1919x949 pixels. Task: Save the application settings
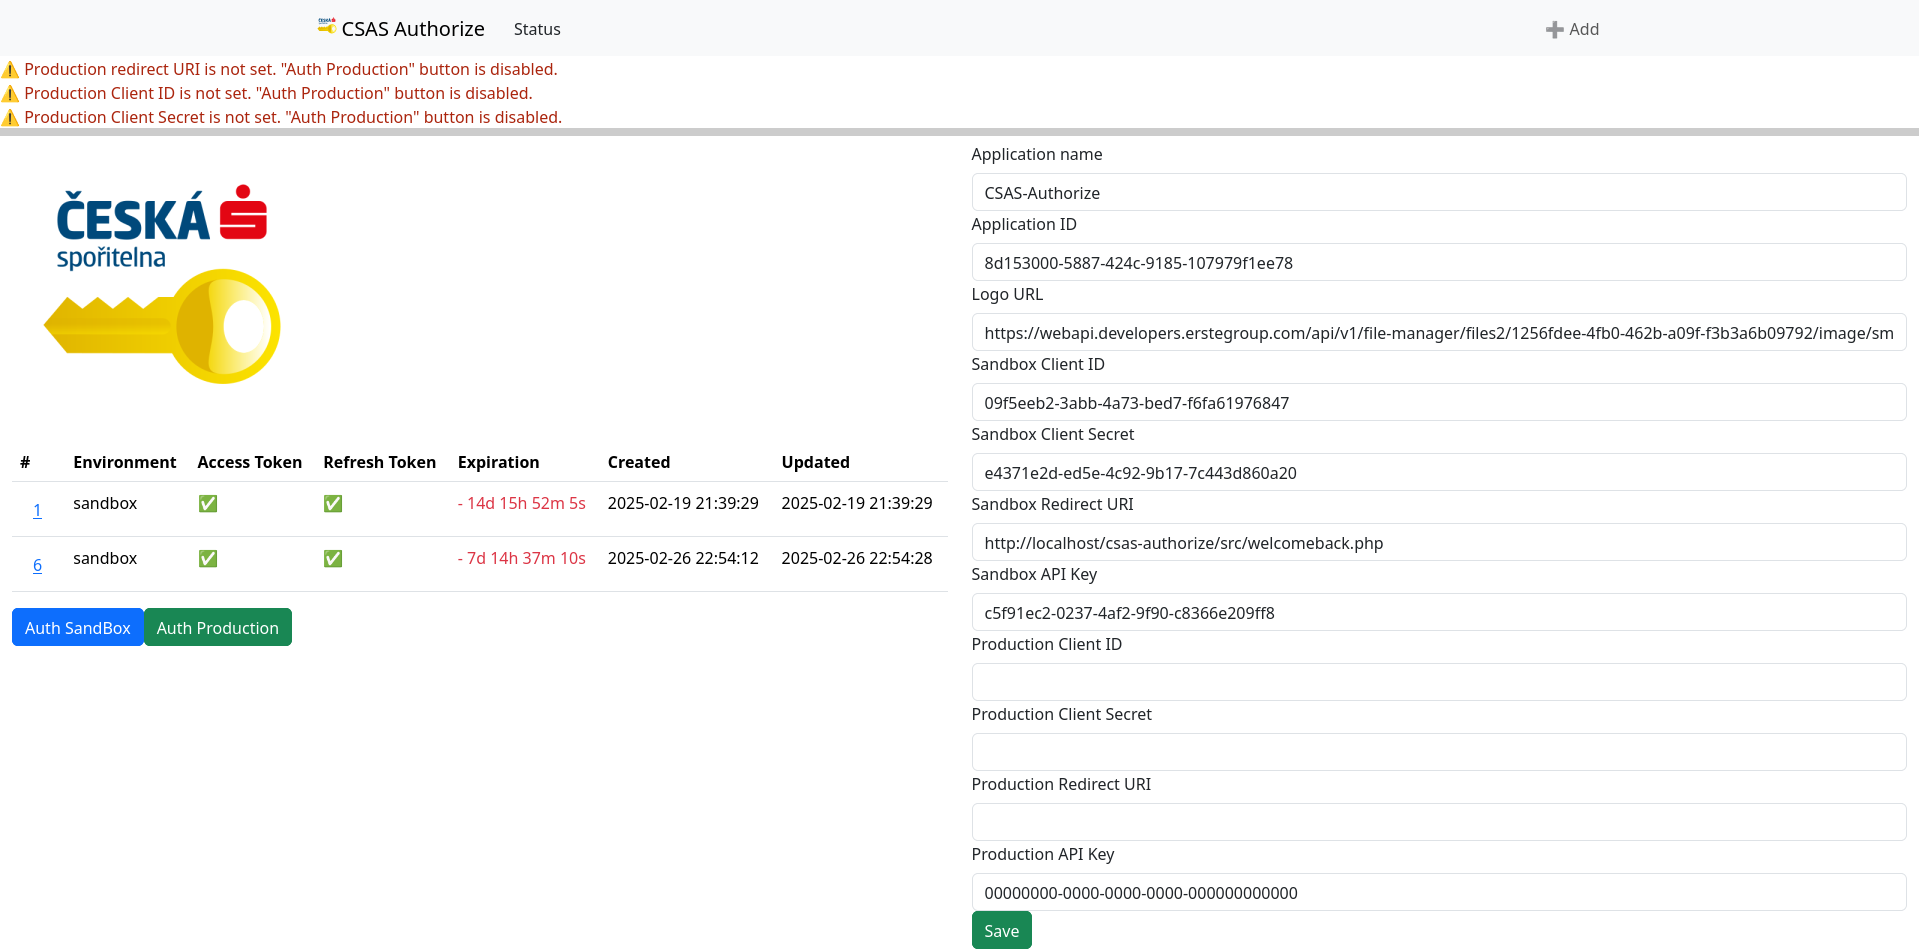pos(1001,930)
